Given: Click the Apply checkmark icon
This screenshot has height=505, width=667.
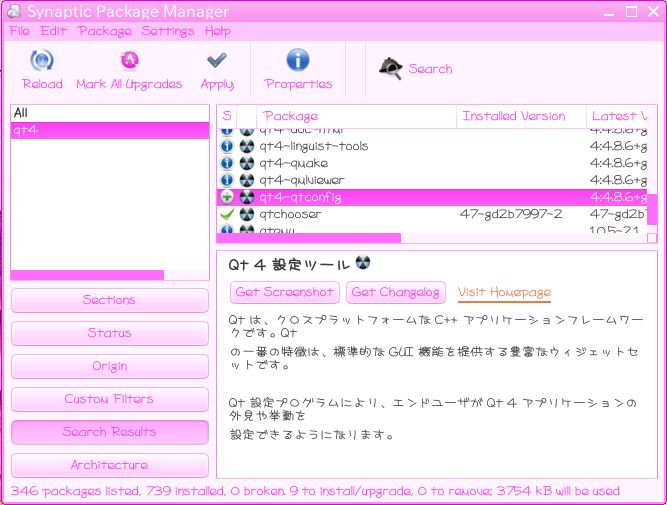Looking at the screenshot, I should [x=217, y=60].
